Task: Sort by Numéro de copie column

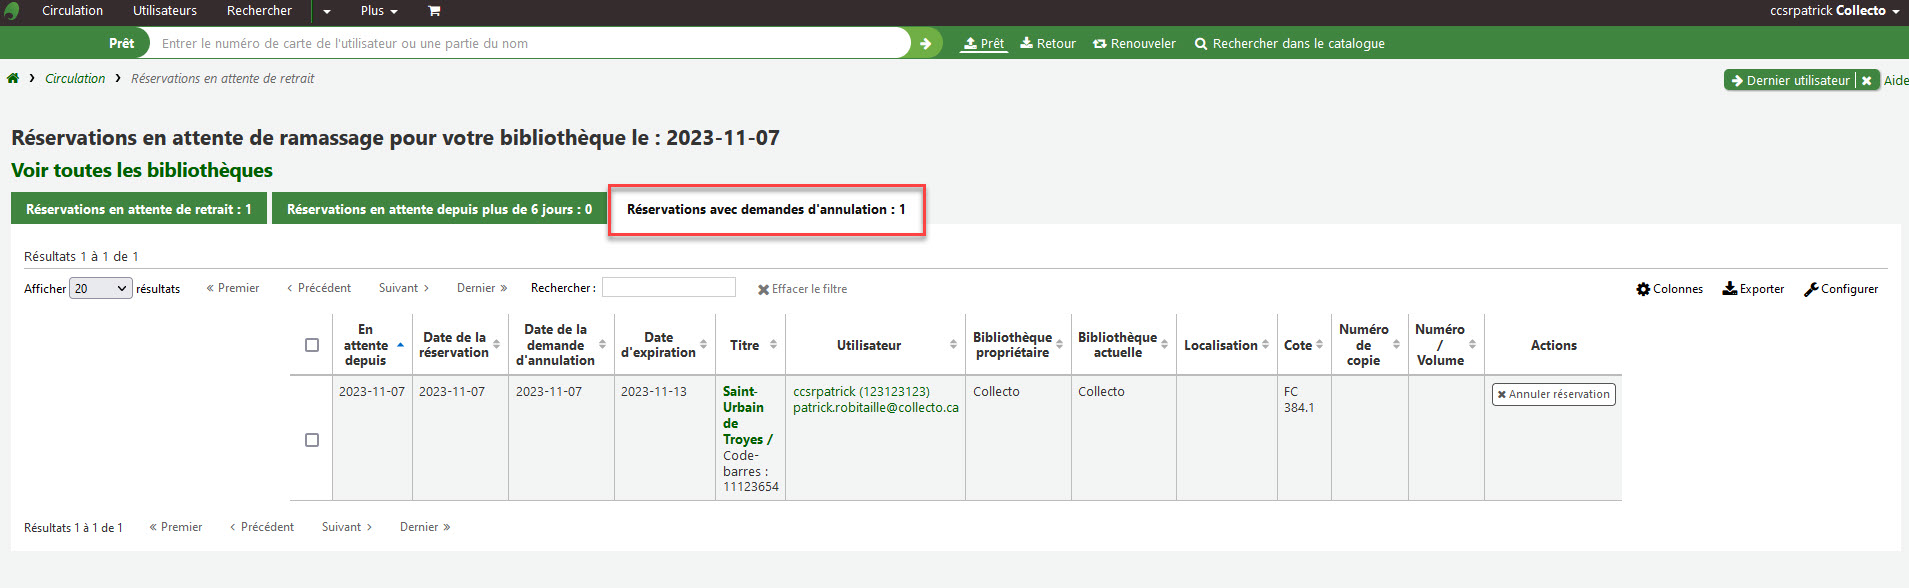Action: [1369, 345]
